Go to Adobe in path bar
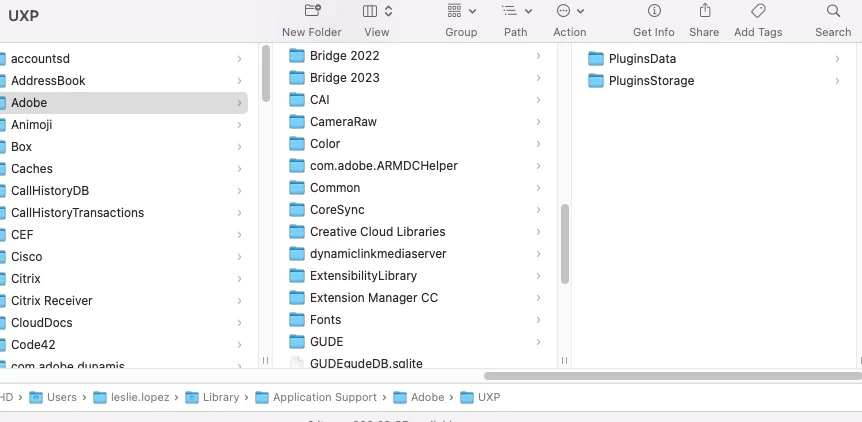 point(419,397)
